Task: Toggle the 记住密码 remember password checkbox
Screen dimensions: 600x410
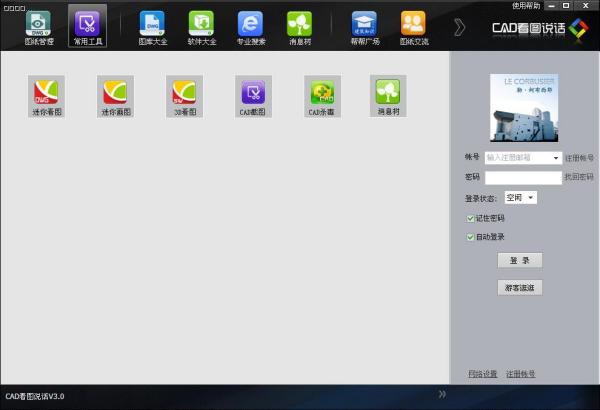Action: pos(471,218)
